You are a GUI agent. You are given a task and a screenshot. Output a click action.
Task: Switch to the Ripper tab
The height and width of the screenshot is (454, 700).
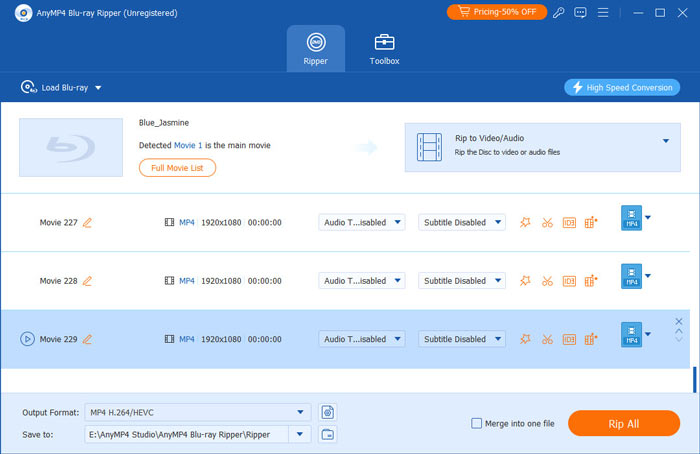point(316,49)
